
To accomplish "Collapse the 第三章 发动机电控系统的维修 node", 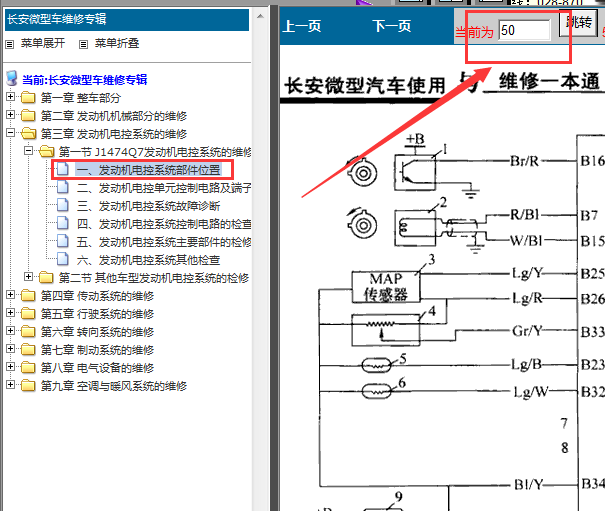I will coord(10,133).
